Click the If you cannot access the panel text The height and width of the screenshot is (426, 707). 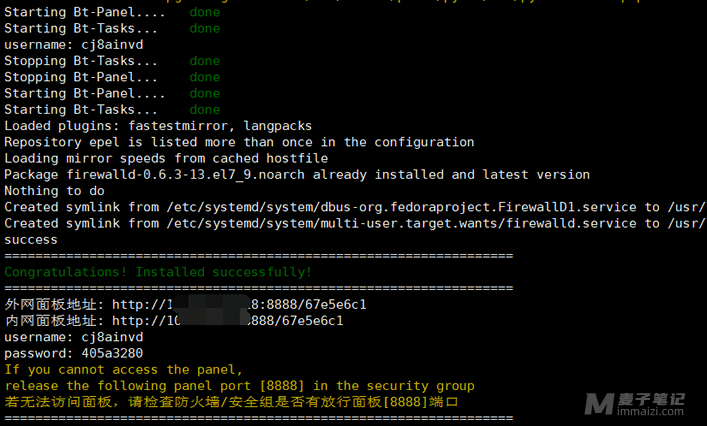[124, 370]
